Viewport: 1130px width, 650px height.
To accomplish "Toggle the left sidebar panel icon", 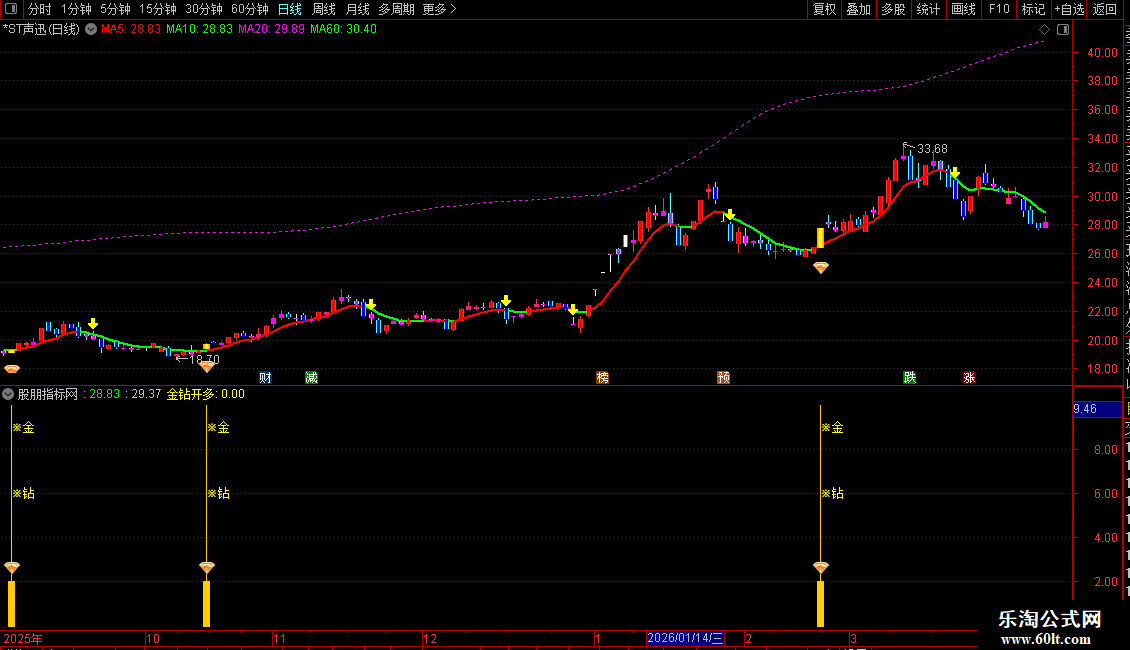I will pyautogui.click(x=11, y=9).
